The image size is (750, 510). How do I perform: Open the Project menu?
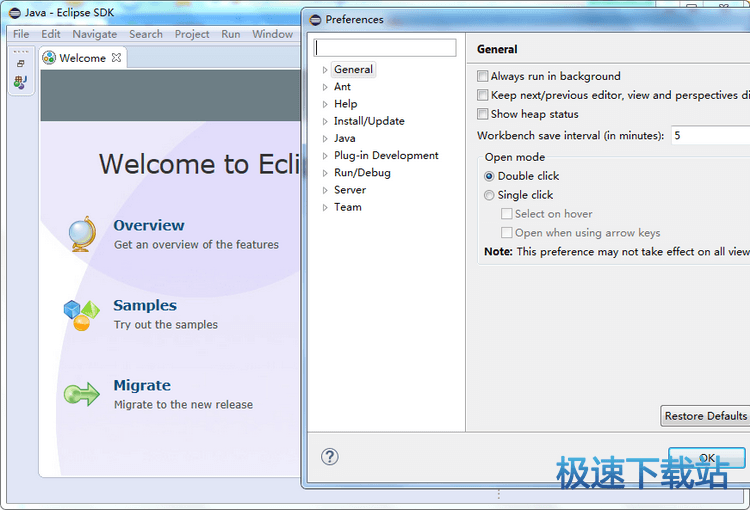click(x=192, y=34)
